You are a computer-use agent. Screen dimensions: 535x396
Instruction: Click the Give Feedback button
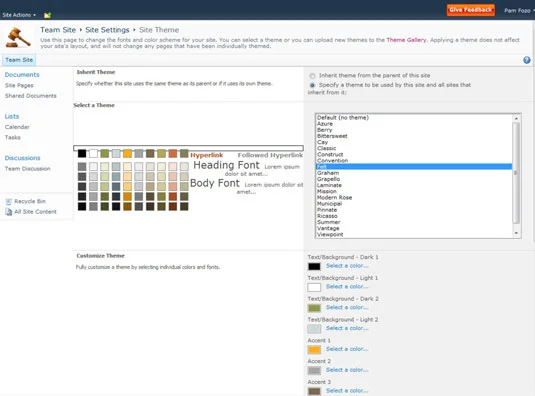tap(471, 10)
